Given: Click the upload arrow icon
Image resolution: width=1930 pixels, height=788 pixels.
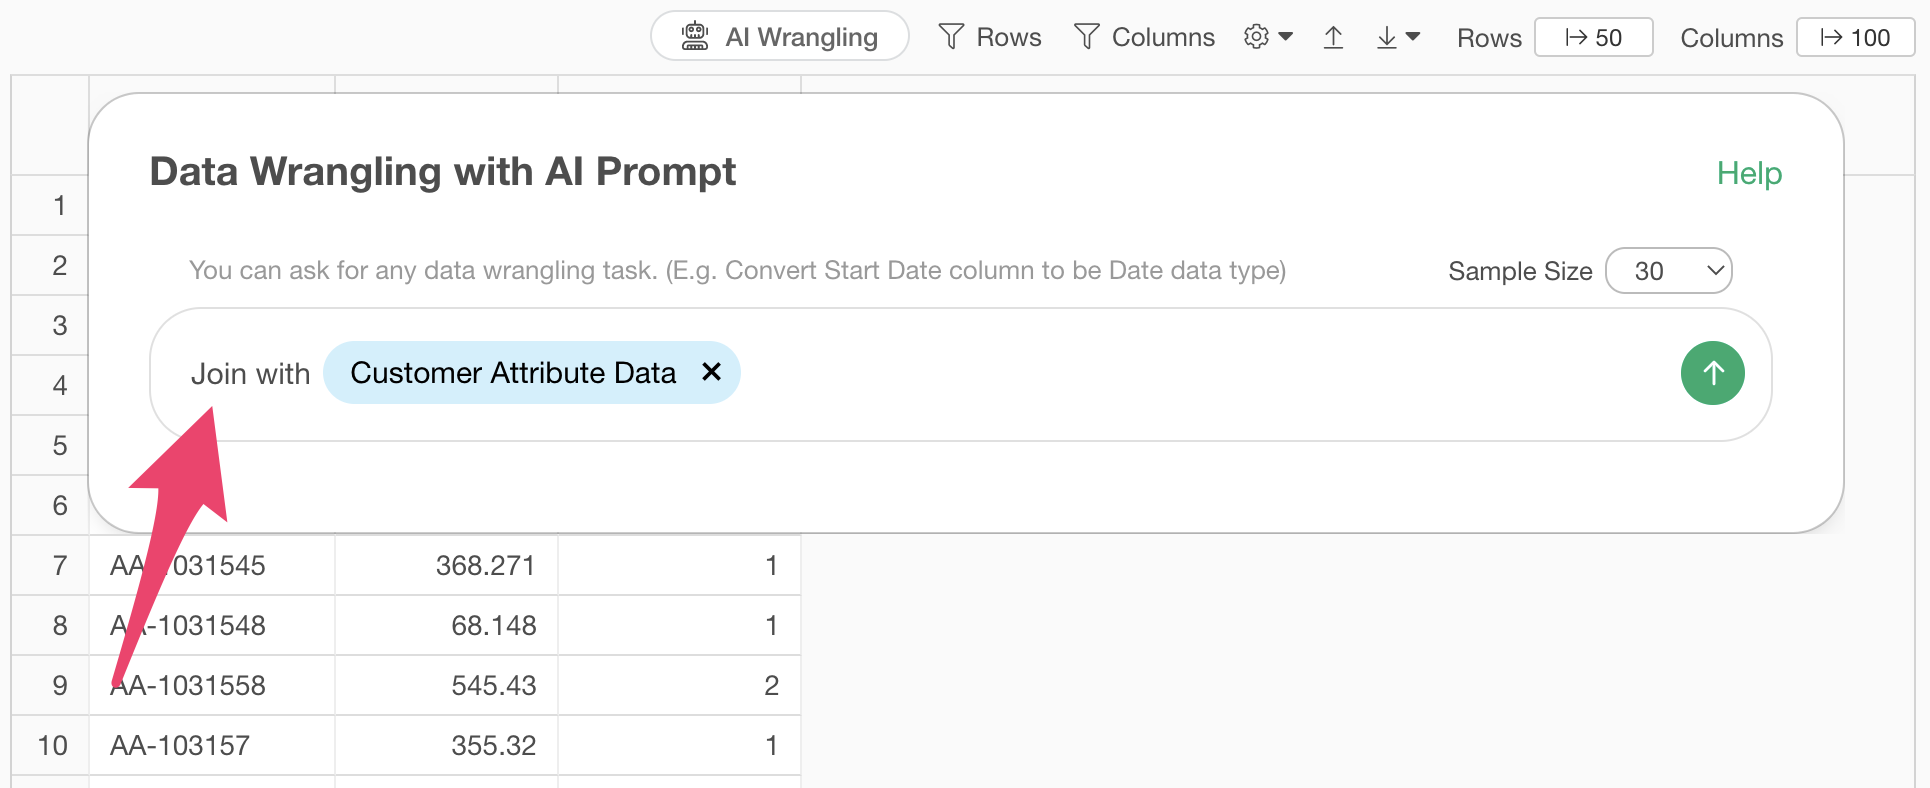Looking at the screenshot, I should click(1333, 38).
